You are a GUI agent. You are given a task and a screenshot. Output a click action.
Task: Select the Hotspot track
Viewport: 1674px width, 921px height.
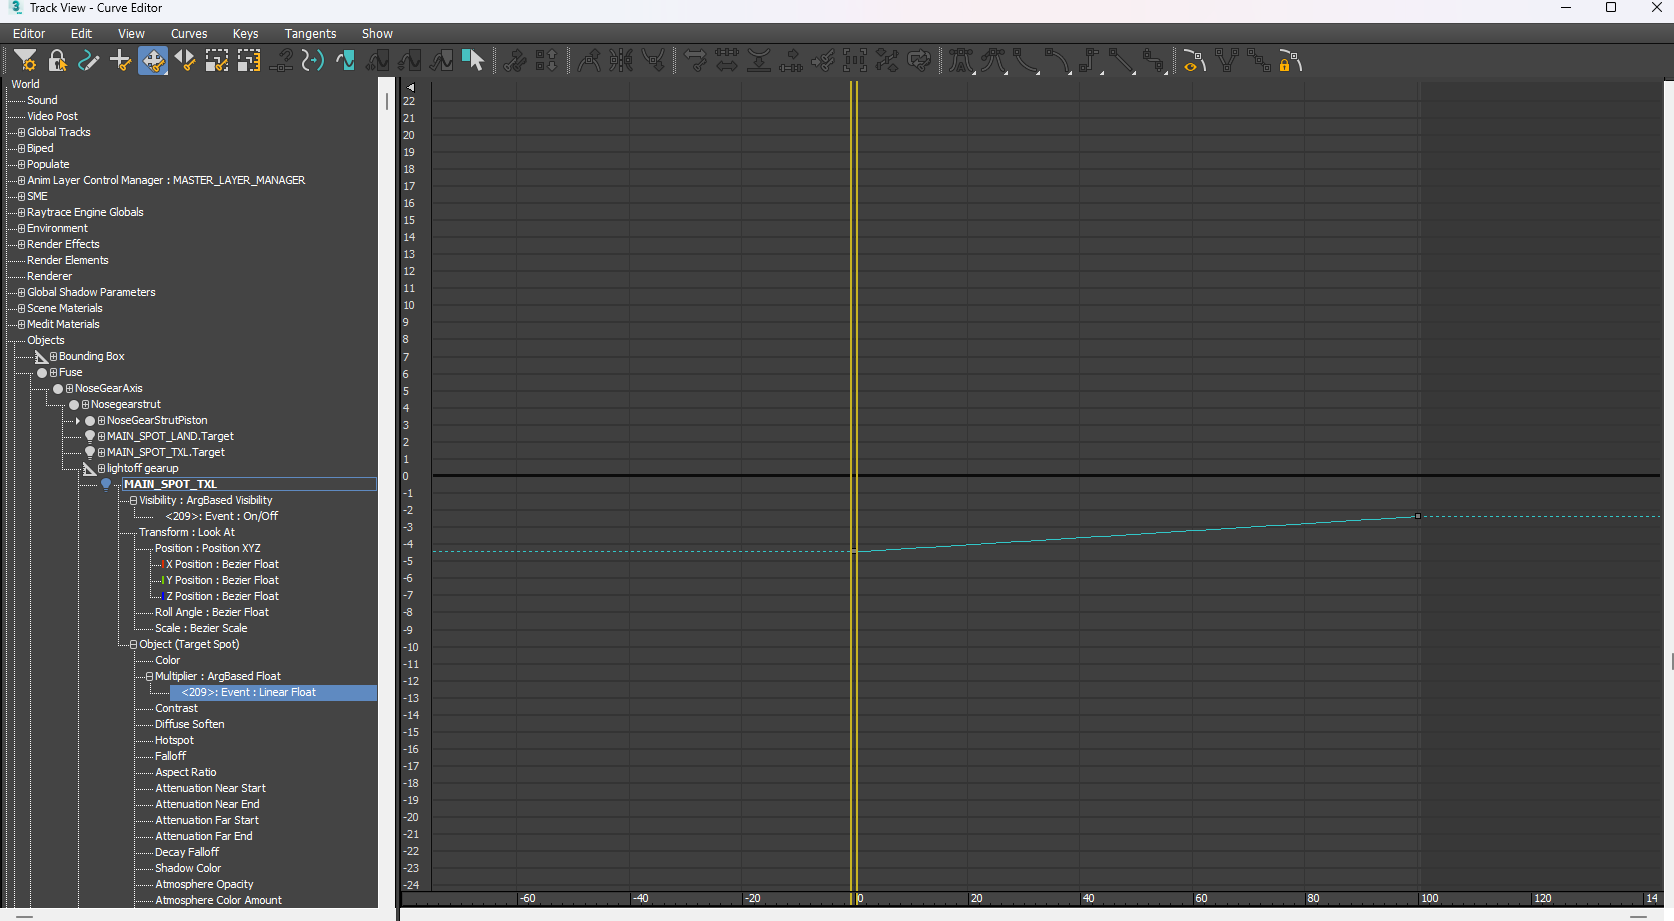pyautogui.click(x=174, y=740)
